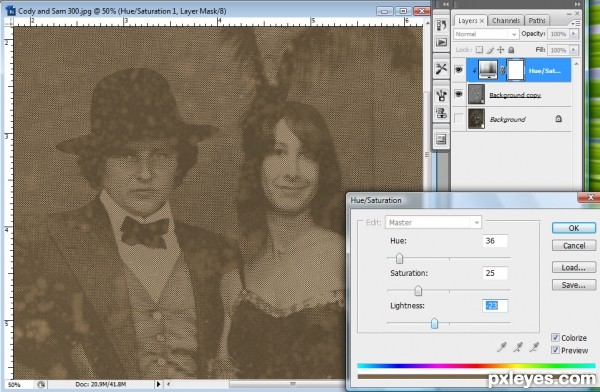600x392 pixels.
Task: Open the status bar info arrow menu
Action: (158, 384)
